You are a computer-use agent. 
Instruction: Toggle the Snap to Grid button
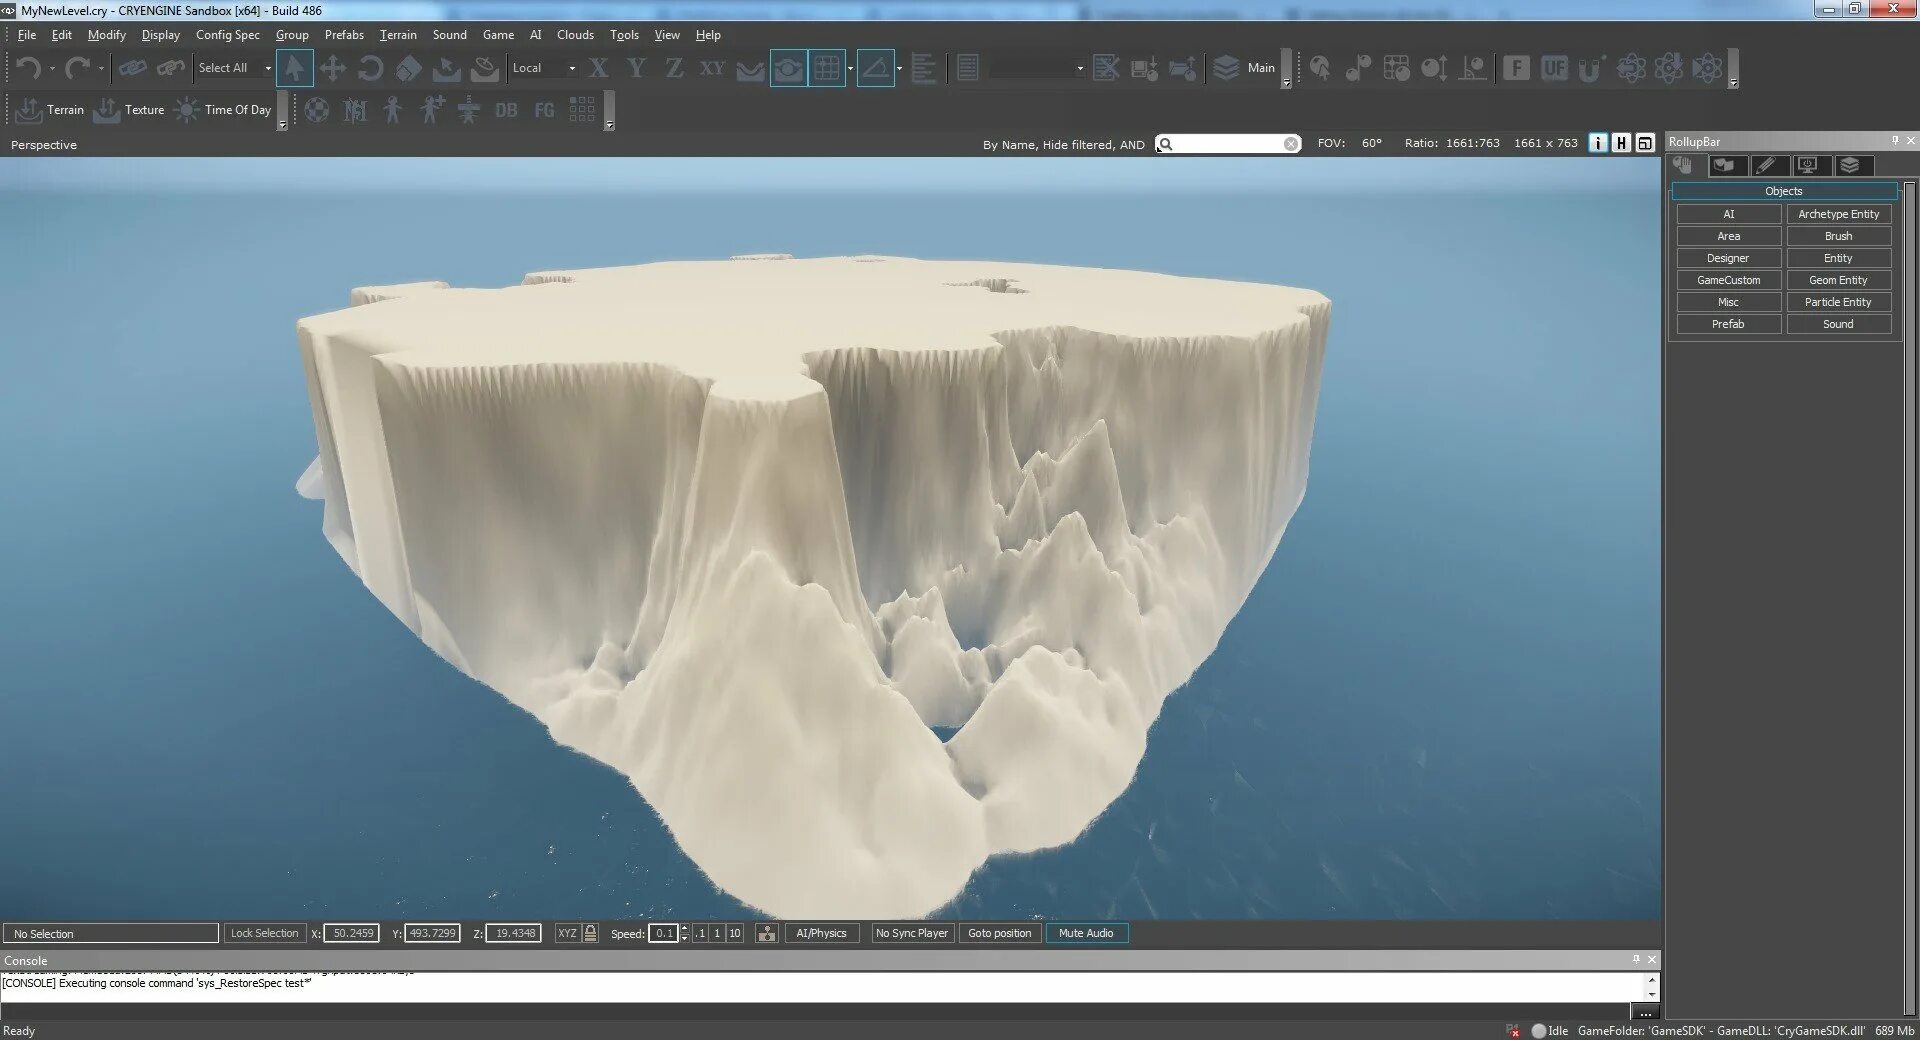(827, 68)
